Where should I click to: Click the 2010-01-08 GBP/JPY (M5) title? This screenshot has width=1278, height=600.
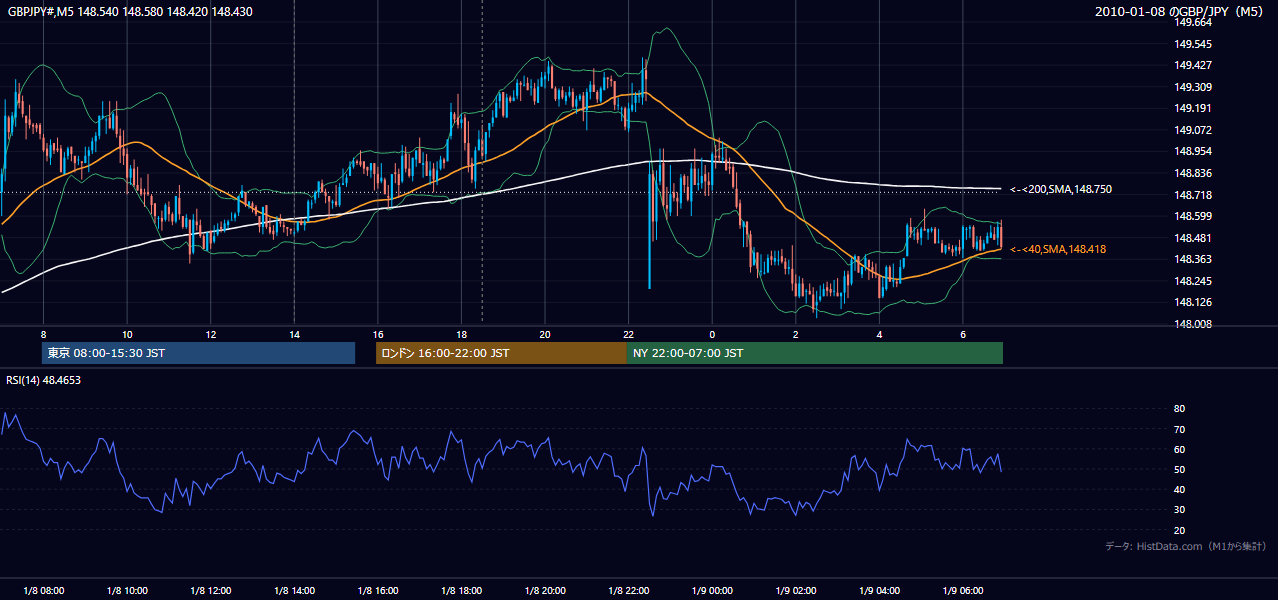(1180, 12)
